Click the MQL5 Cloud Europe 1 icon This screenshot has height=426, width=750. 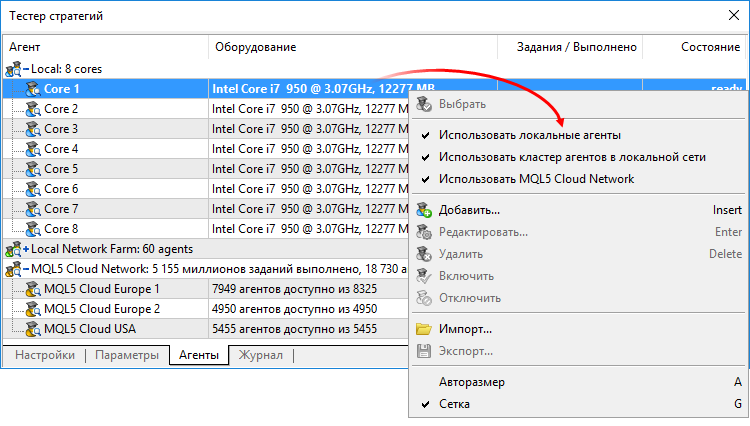point(33,289)
